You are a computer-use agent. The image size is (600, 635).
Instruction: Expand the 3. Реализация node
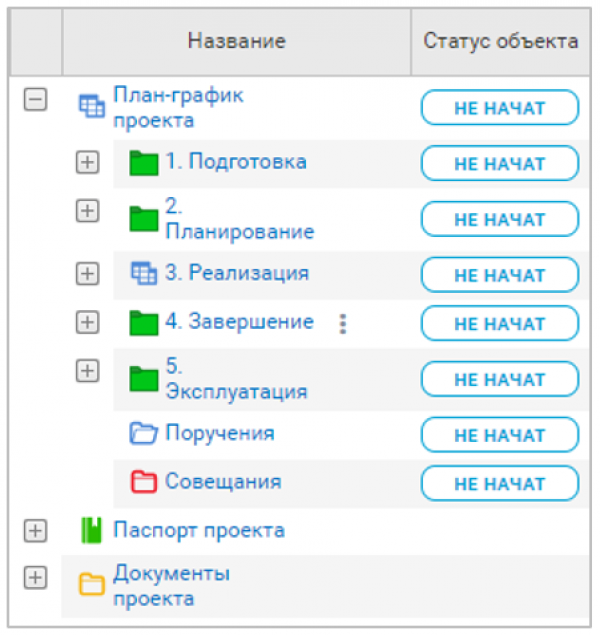(x=88, y=272)
